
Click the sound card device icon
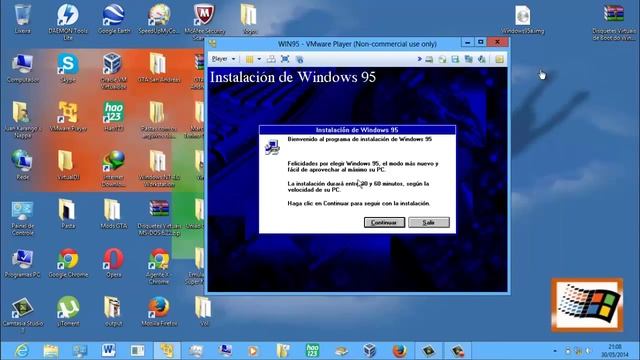(482, 60)
